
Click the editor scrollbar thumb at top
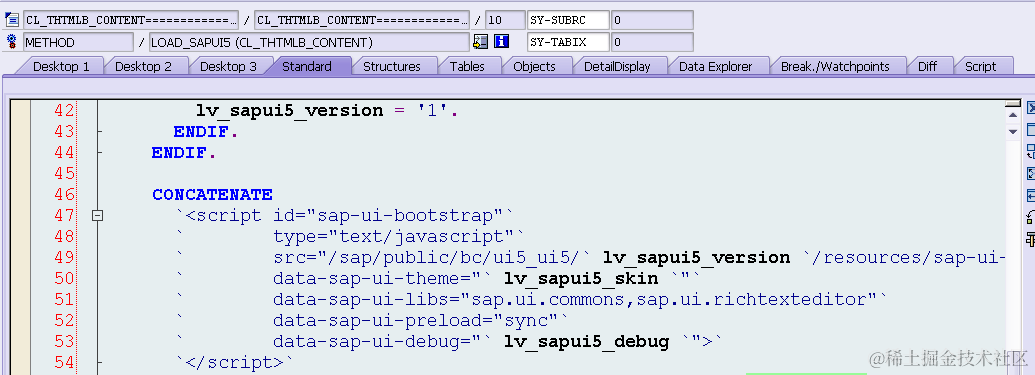(x=1013, y=103)
